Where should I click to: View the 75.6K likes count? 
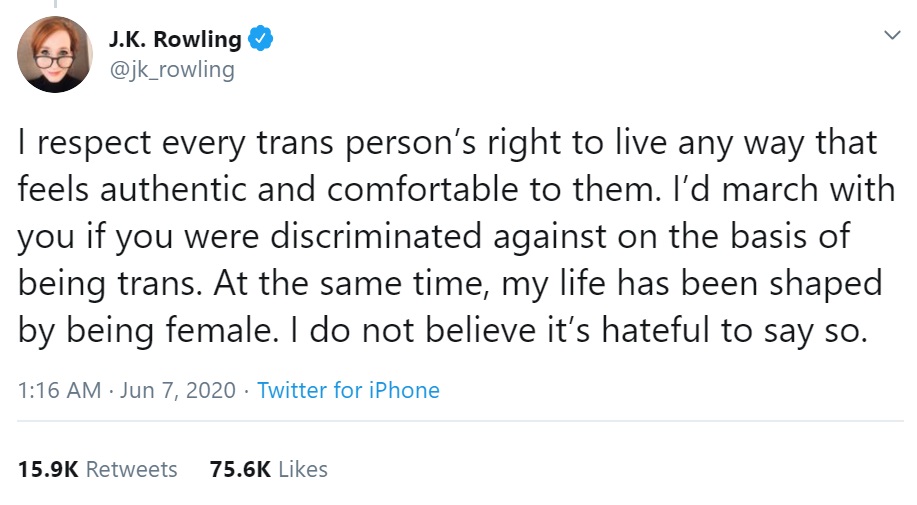tap(240, 468)
